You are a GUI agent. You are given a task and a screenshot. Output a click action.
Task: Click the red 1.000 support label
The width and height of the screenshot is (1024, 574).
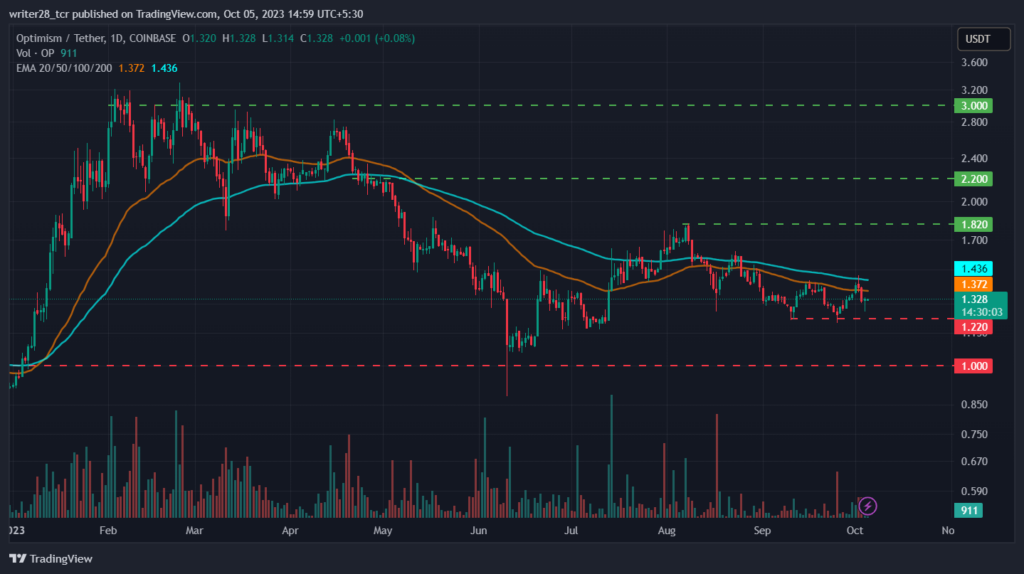pyautogui.click(x=973, y=366)
